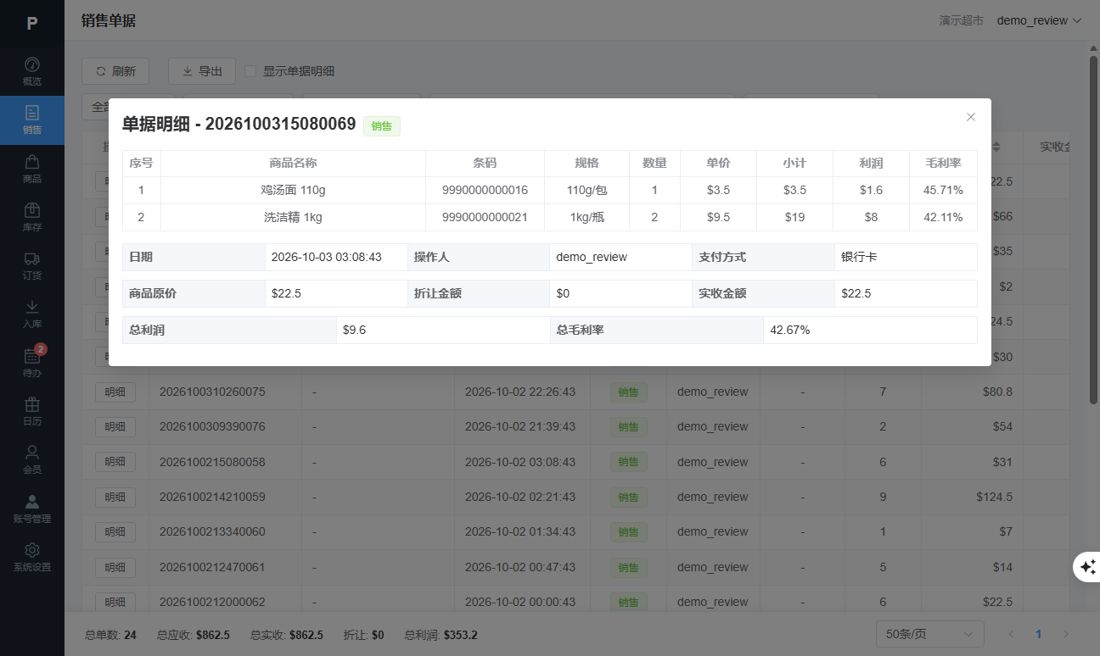Open 明细 for order 2026100212470061
This screenshot has height=656, width=1100.
[115, 567]
